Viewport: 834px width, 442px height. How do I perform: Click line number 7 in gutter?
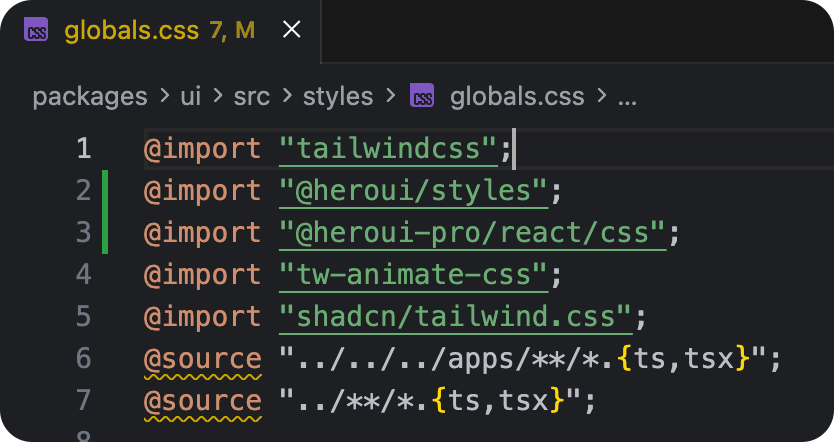(x=84, y=401)
